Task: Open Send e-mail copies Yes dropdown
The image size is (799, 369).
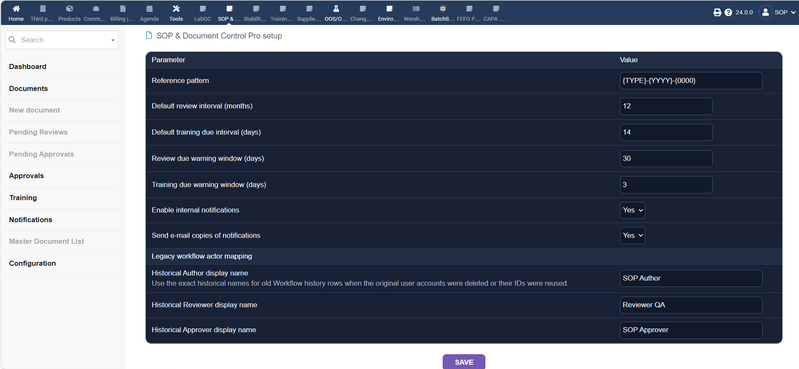Action: coord(632,235)
